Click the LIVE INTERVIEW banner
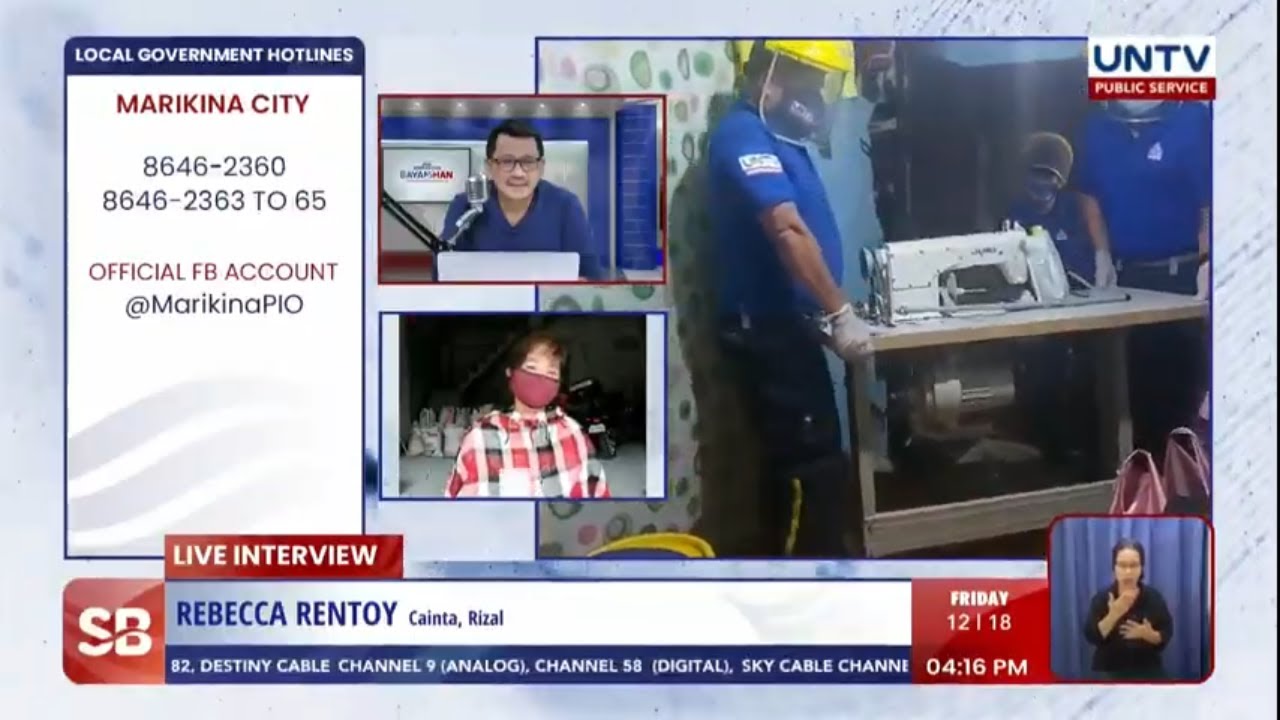This screenshot has width=1280, height=720. 284,556
